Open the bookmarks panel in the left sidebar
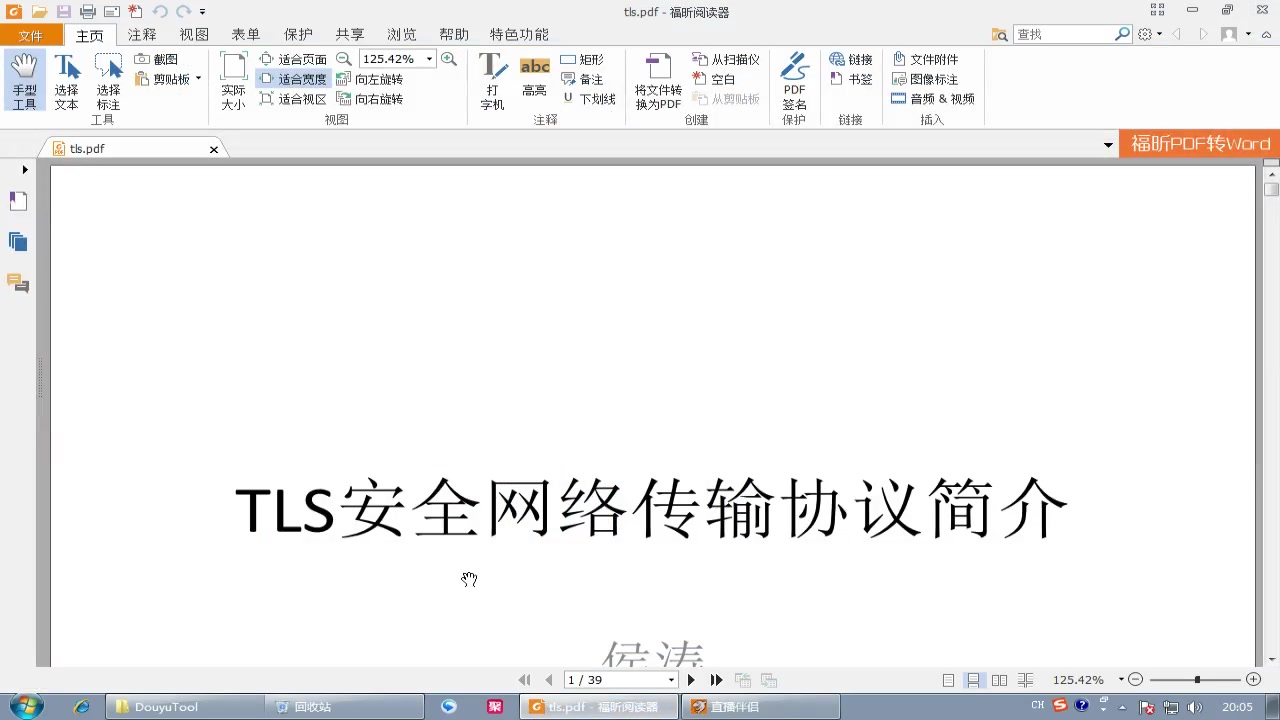The height and width of the screenshot is (720, 1280). [x=18, y=201]
